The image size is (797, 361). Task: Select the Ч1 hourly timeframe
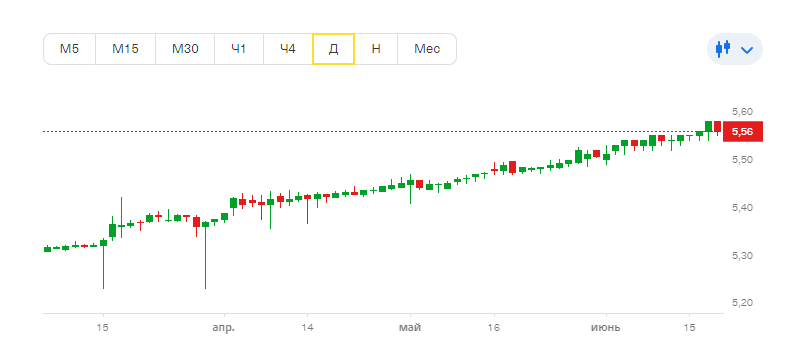point(239,49)
